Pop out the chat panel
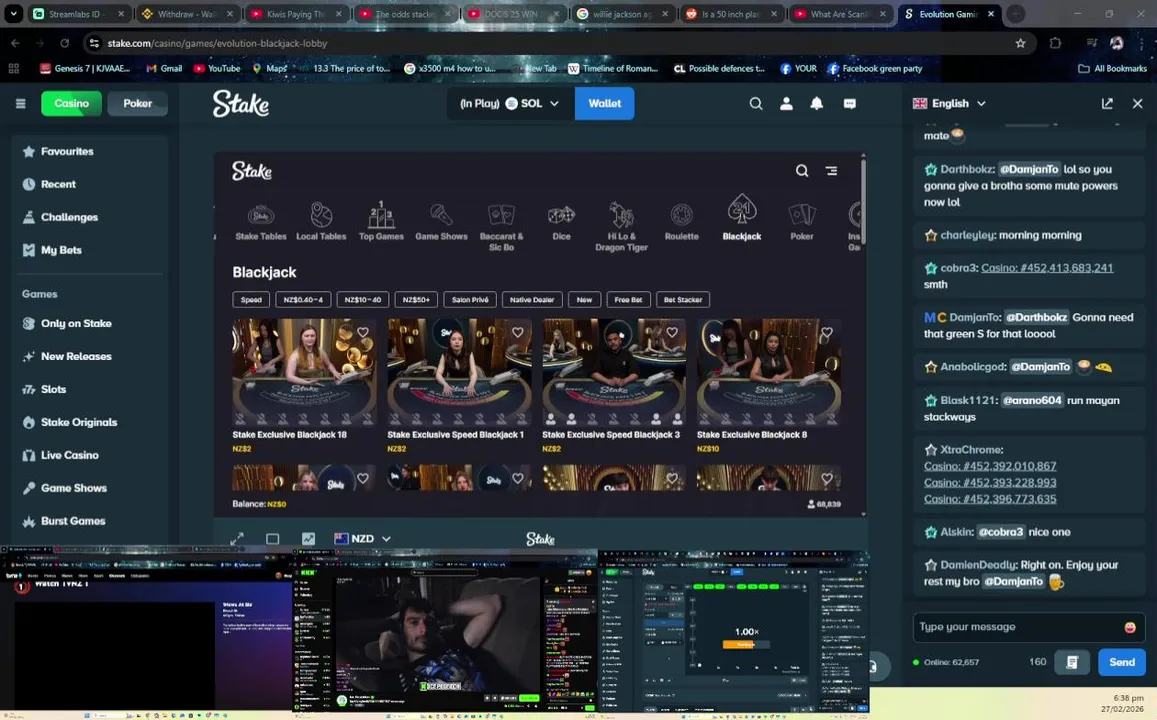The height and width of the screenshot is (720, 1157). (1107, 103)
